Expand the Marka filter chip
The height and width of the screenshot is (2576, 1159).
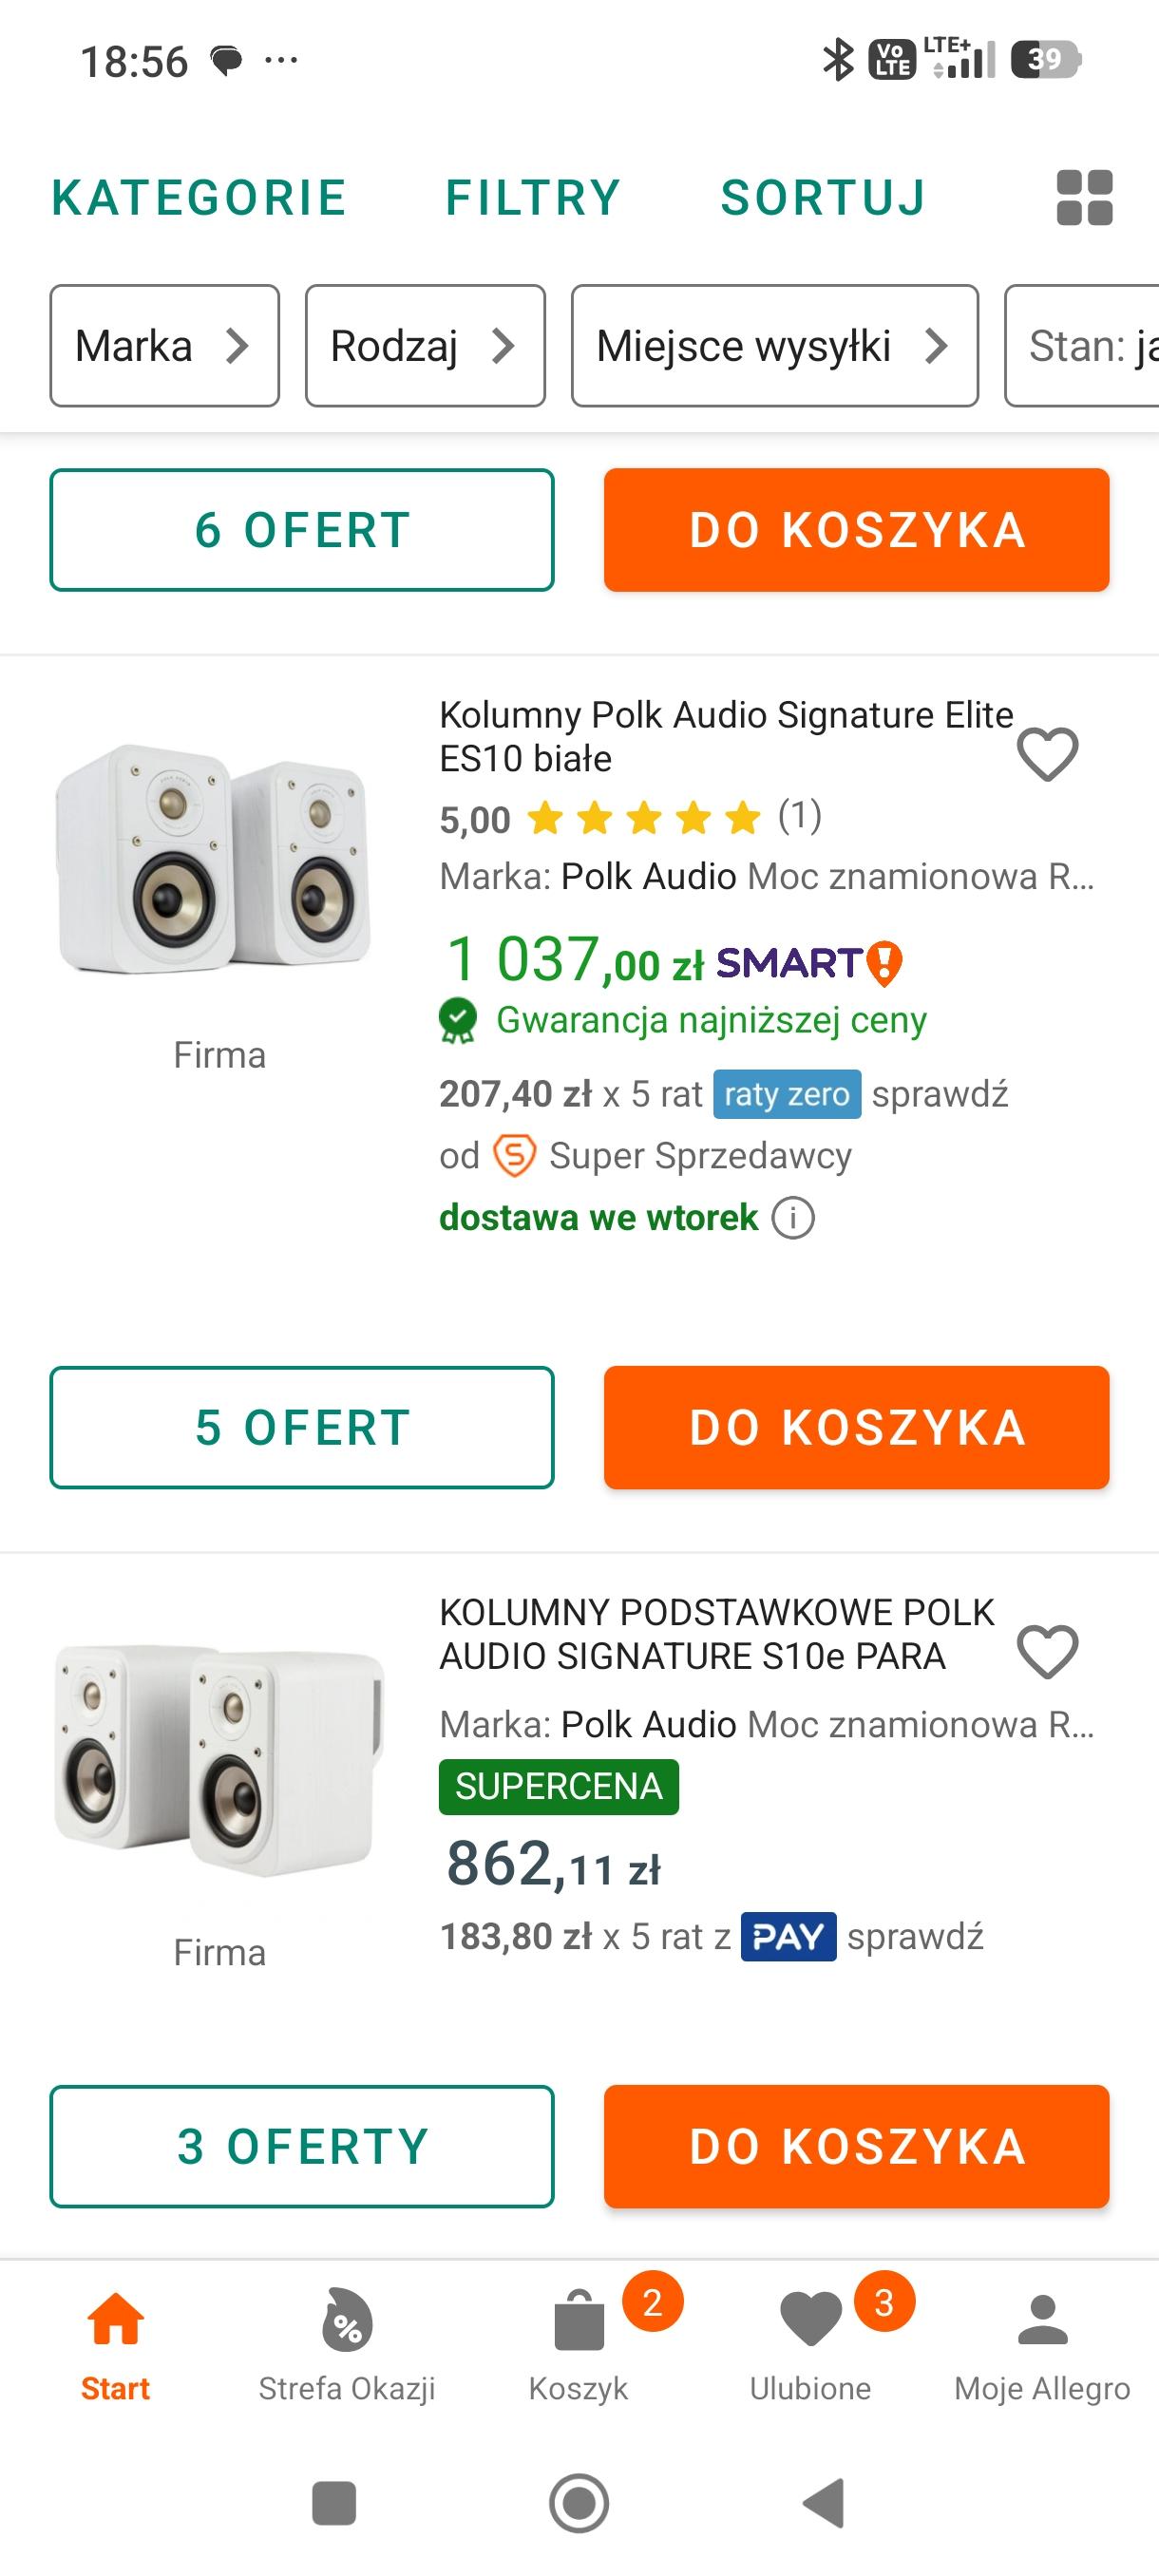click(x=164, y=346)
